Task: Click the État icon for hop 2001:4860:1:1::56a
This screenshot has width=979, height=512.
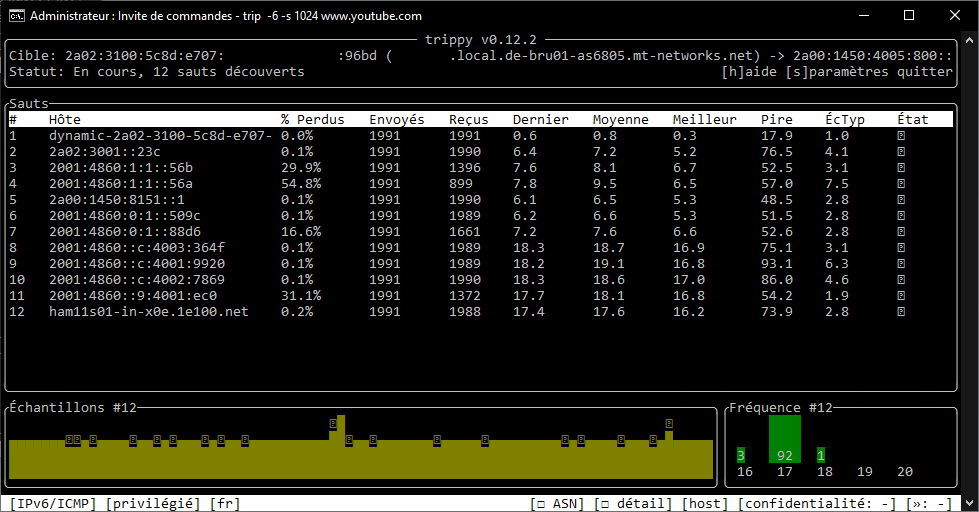Action: click(x=901, y=184)
